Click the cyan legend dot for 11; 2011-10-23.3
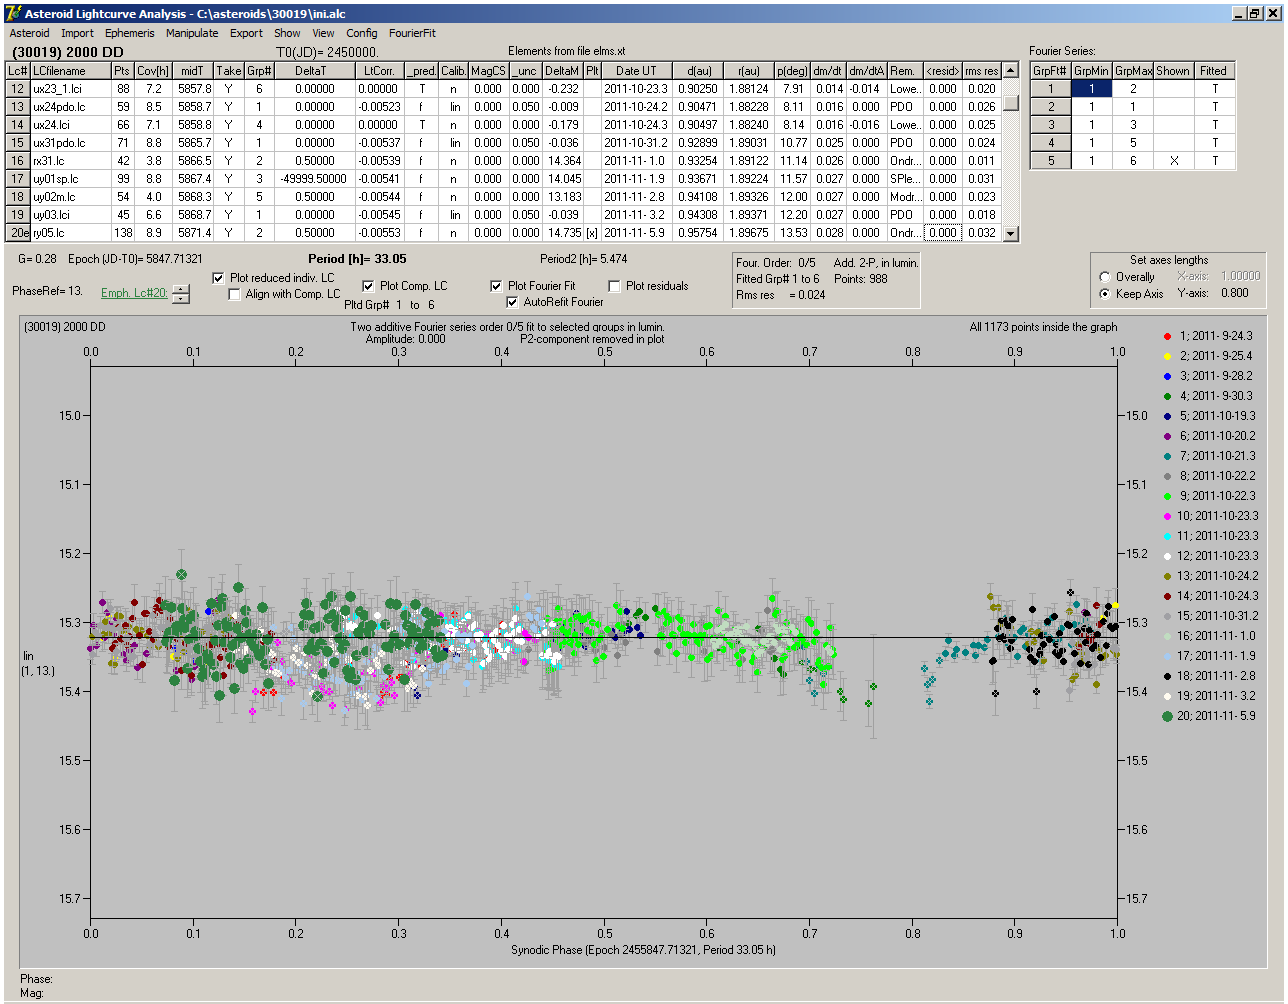The image size is (1288, 1004). click(x=1167, y=536)
